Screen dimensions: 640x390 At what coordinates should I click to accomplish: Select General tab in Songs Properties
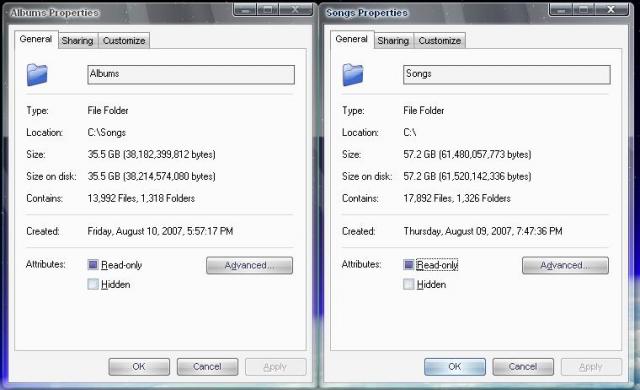pos(351,40)
